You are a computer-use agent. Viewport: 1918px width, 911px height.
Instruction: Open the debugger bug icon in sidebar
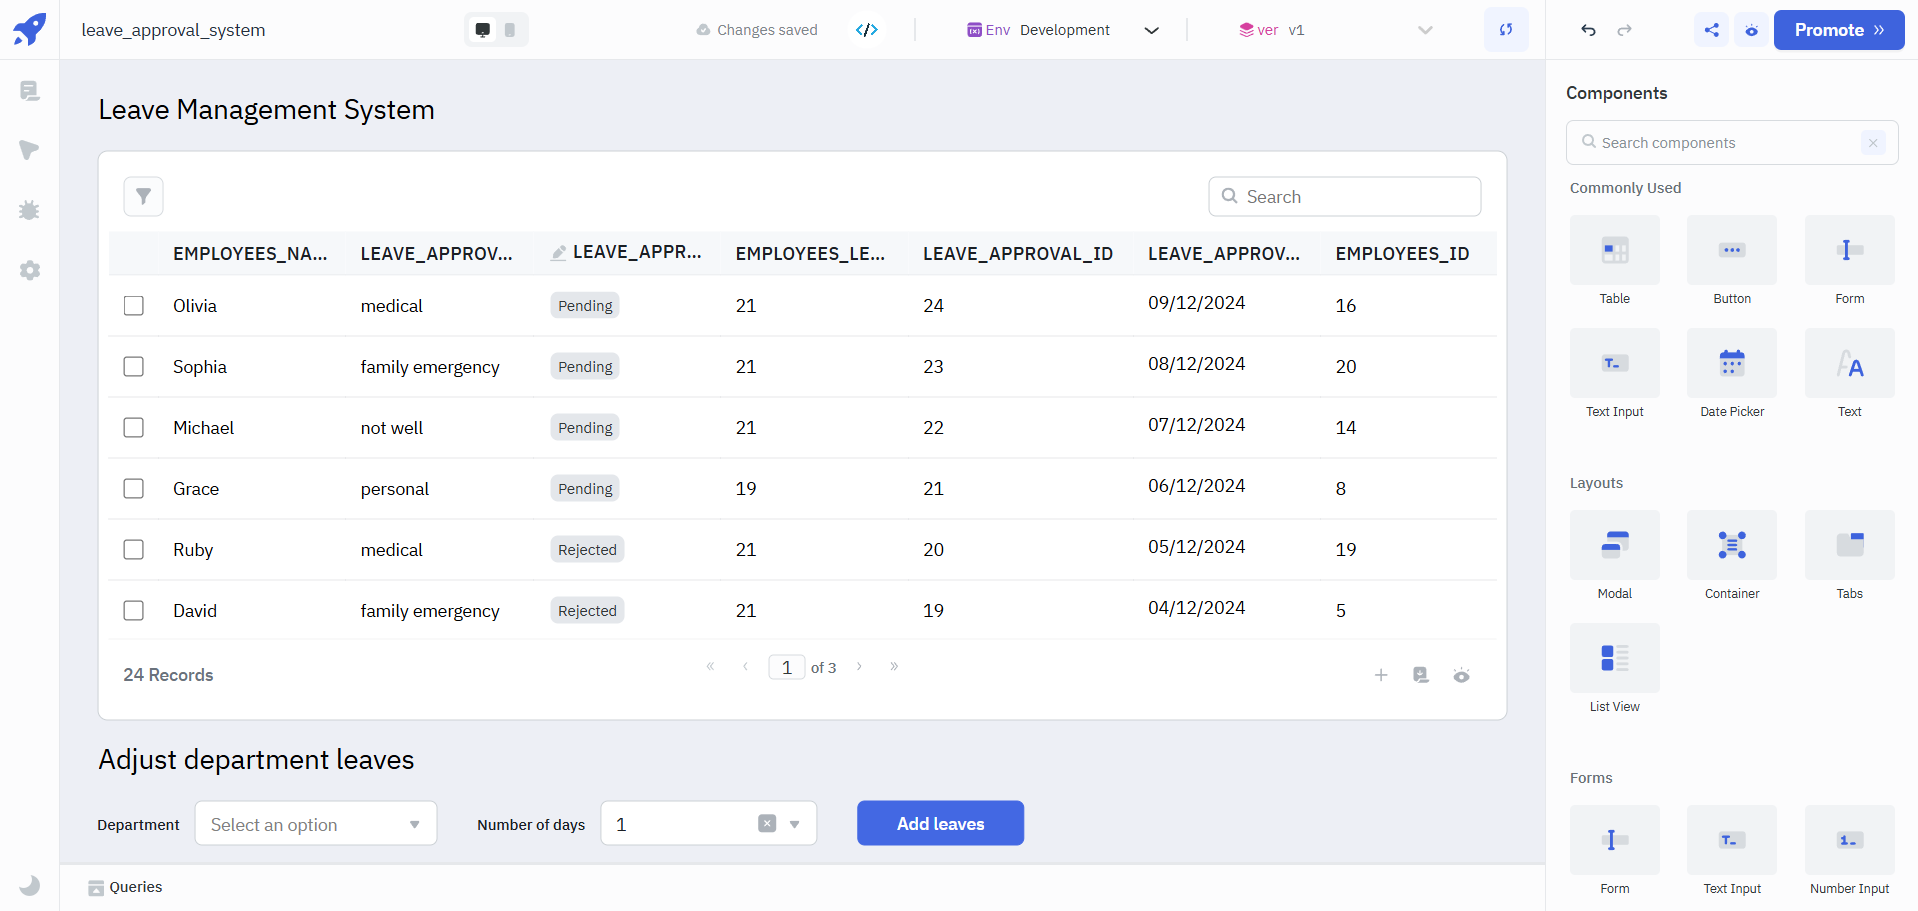[x=29, y=210]
